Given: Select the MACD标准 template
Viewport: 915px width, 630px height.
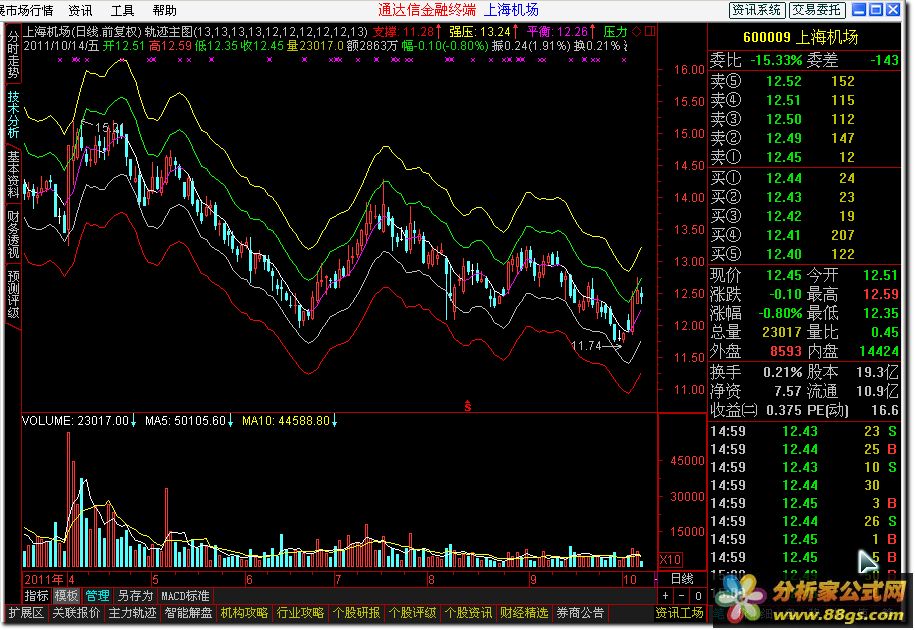Looking at the screenshot, I should 185,596.
